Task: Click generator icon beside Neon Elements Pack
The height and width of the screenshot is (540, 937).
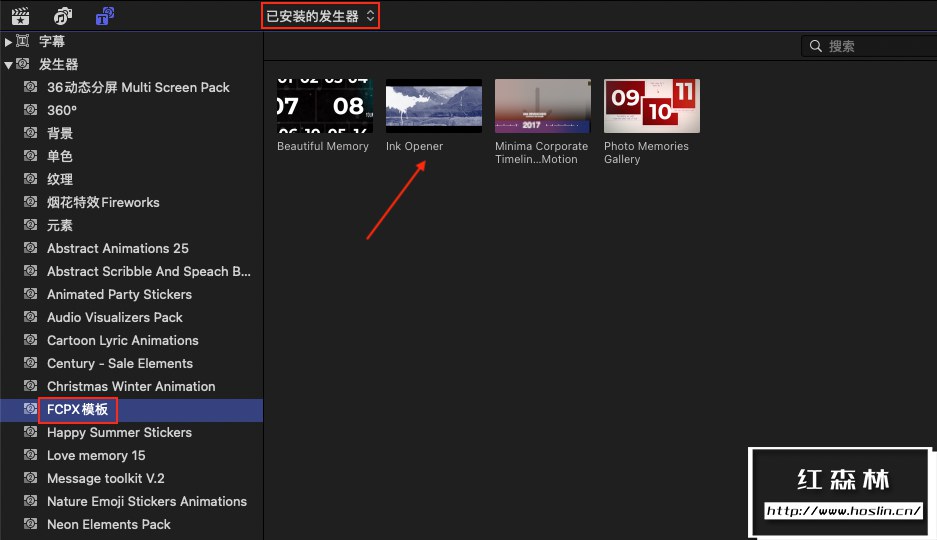Action: coord(30,523)
